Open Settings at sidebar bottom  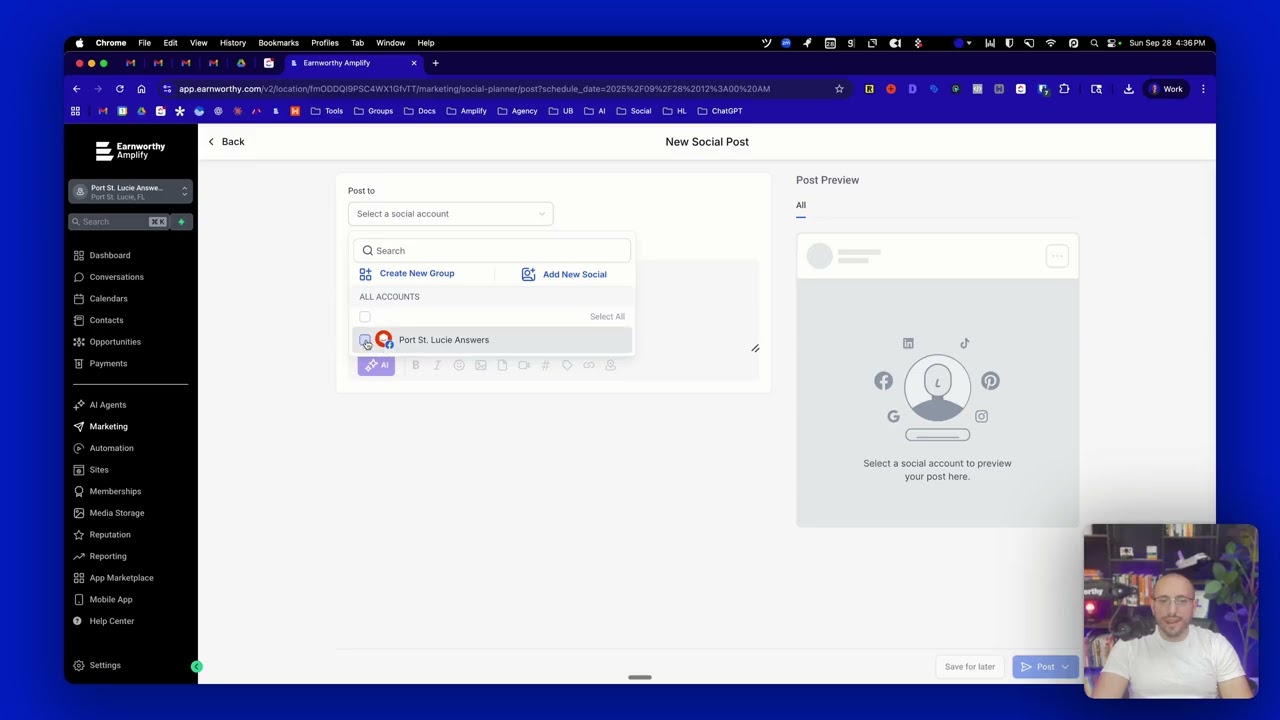(x=104, y=665)
